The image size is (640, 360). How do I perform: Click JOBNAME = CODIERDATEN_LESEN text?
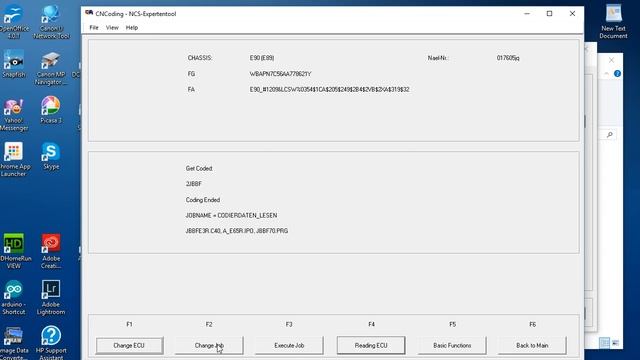231,215
